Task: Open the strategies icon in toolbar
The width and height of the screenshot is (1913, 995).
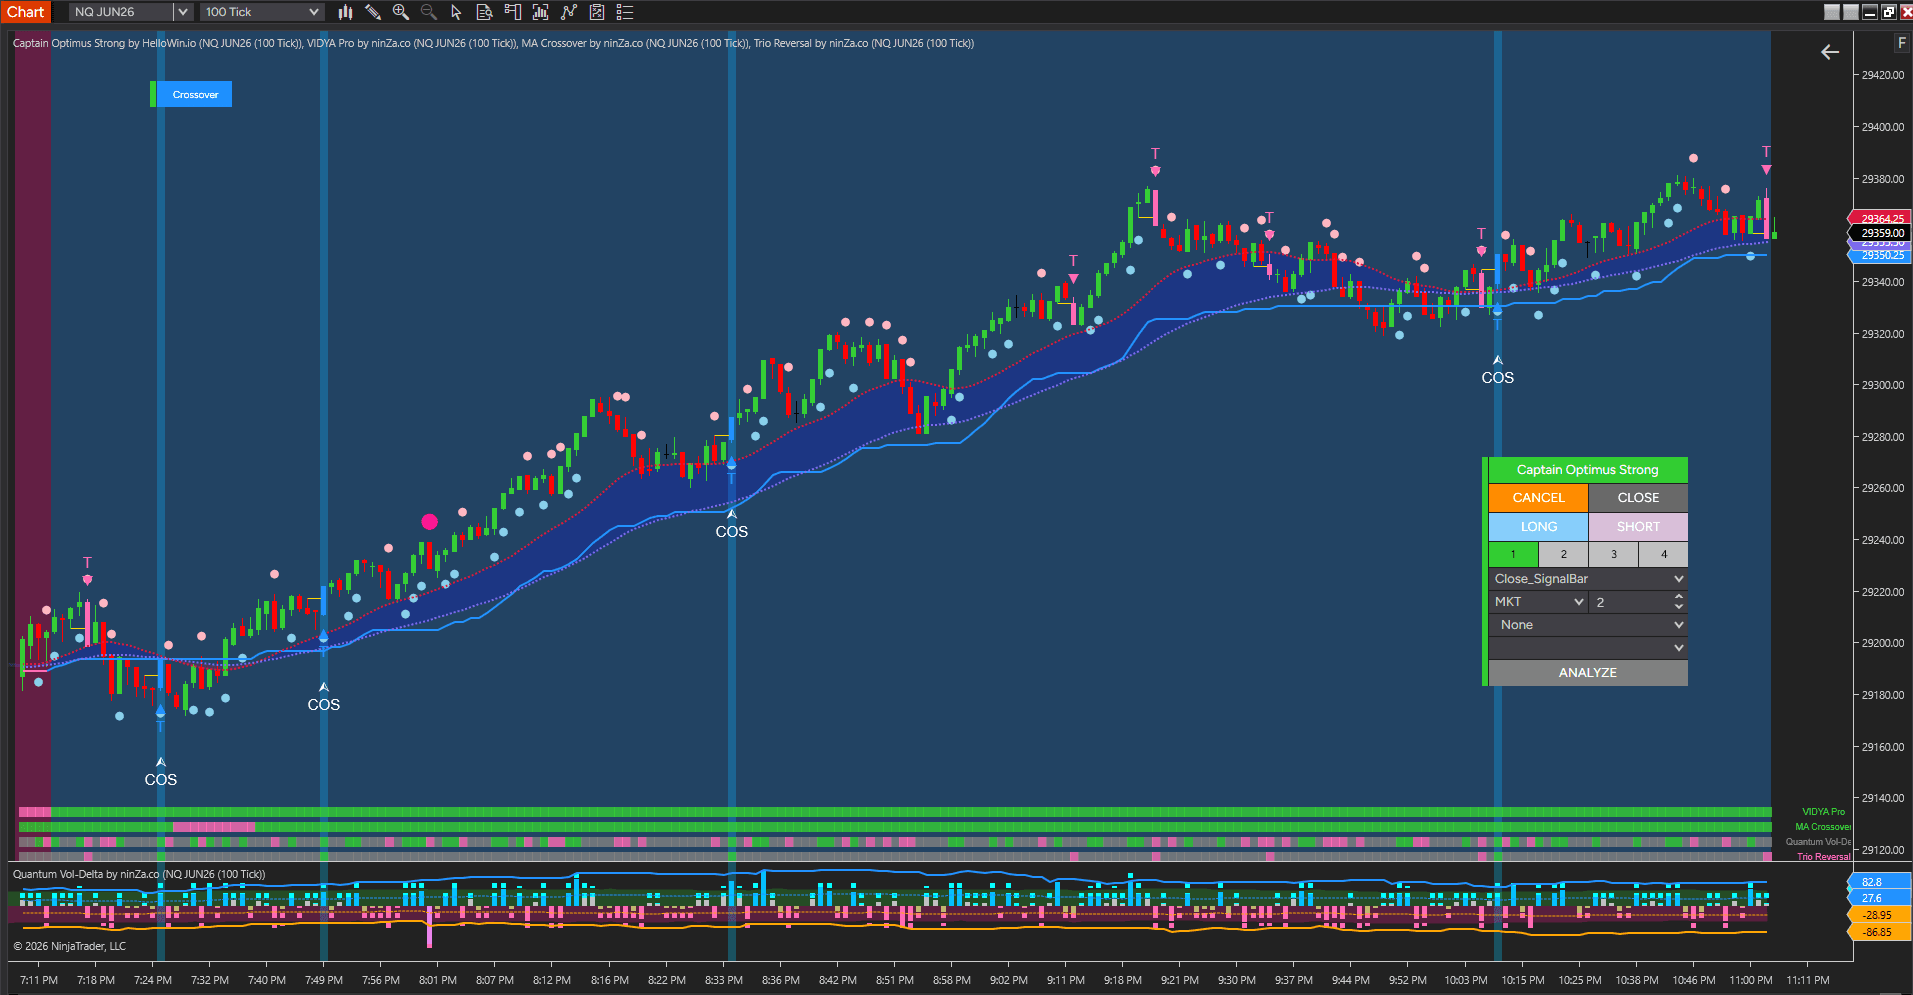Action: tap(597, 12)
